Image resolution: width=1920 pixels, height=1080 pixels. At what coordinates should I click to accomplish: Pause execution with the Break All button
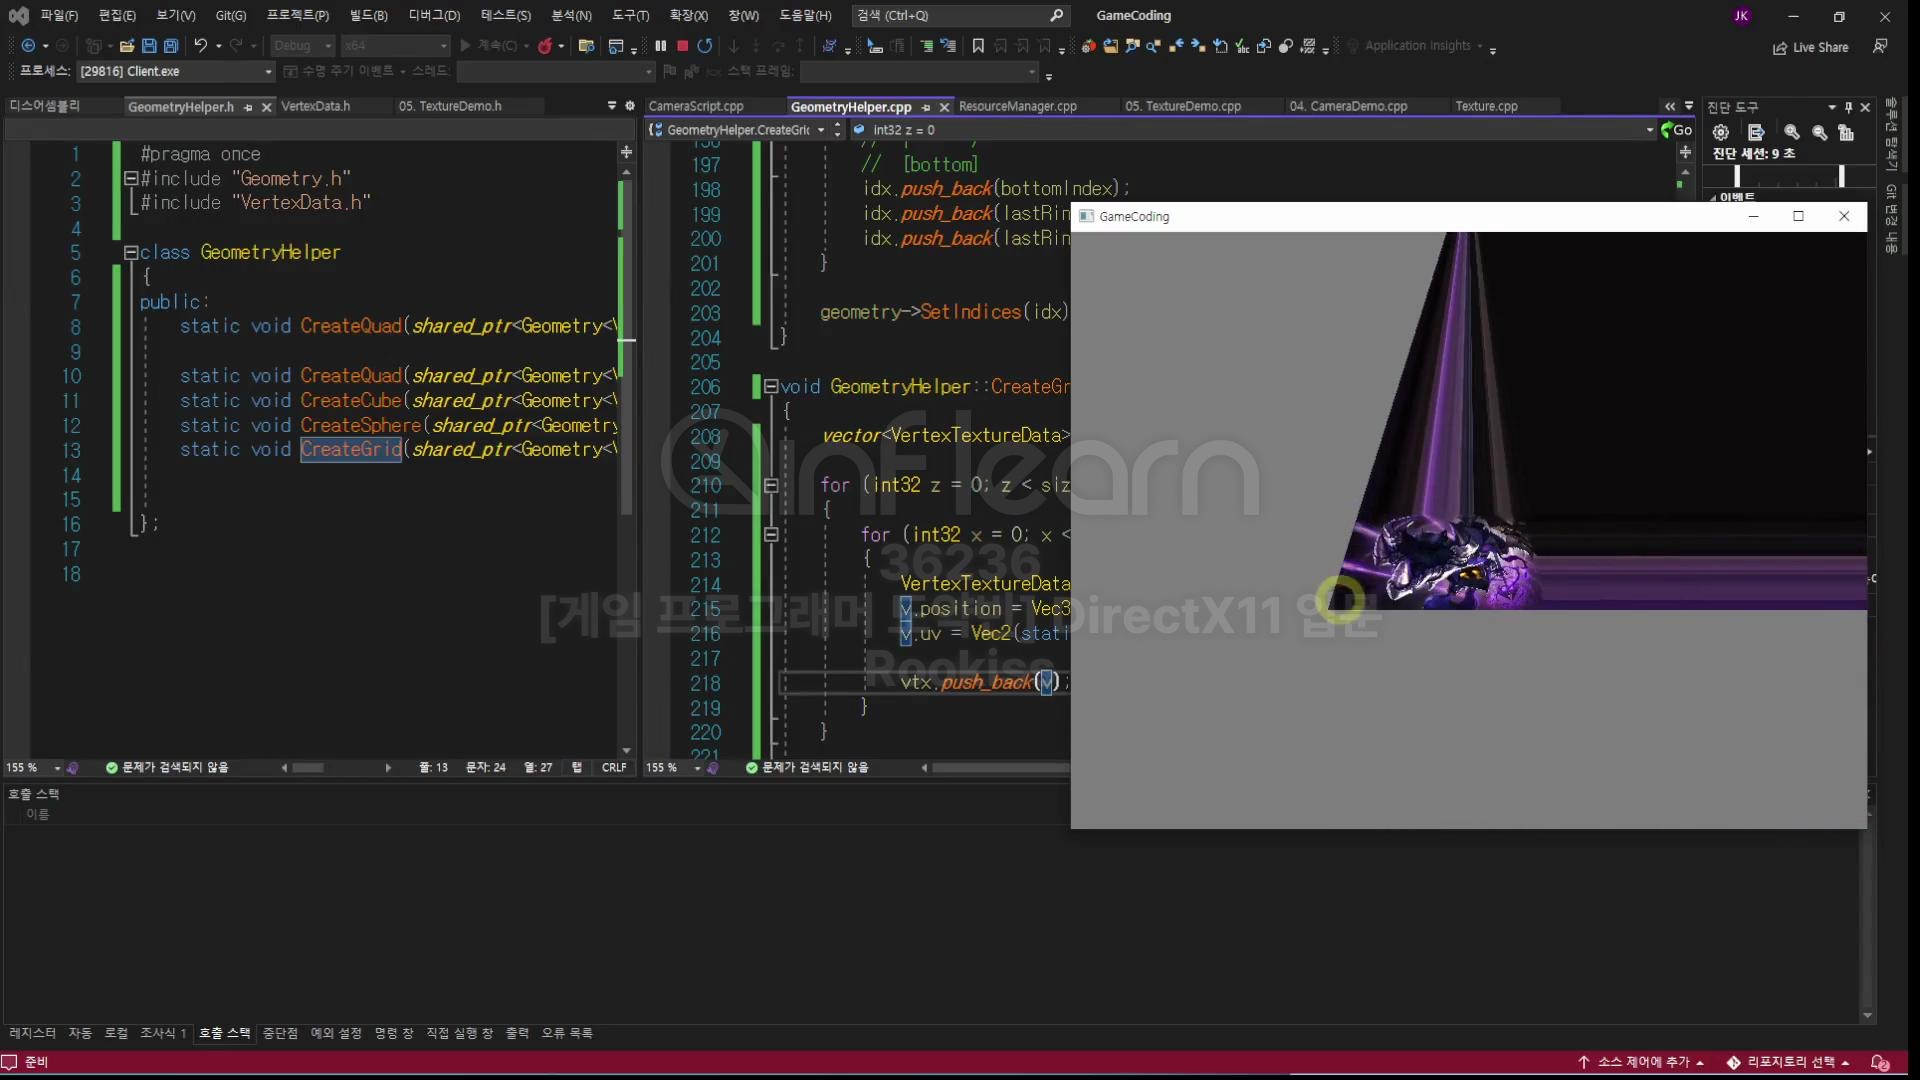point(660,46)
